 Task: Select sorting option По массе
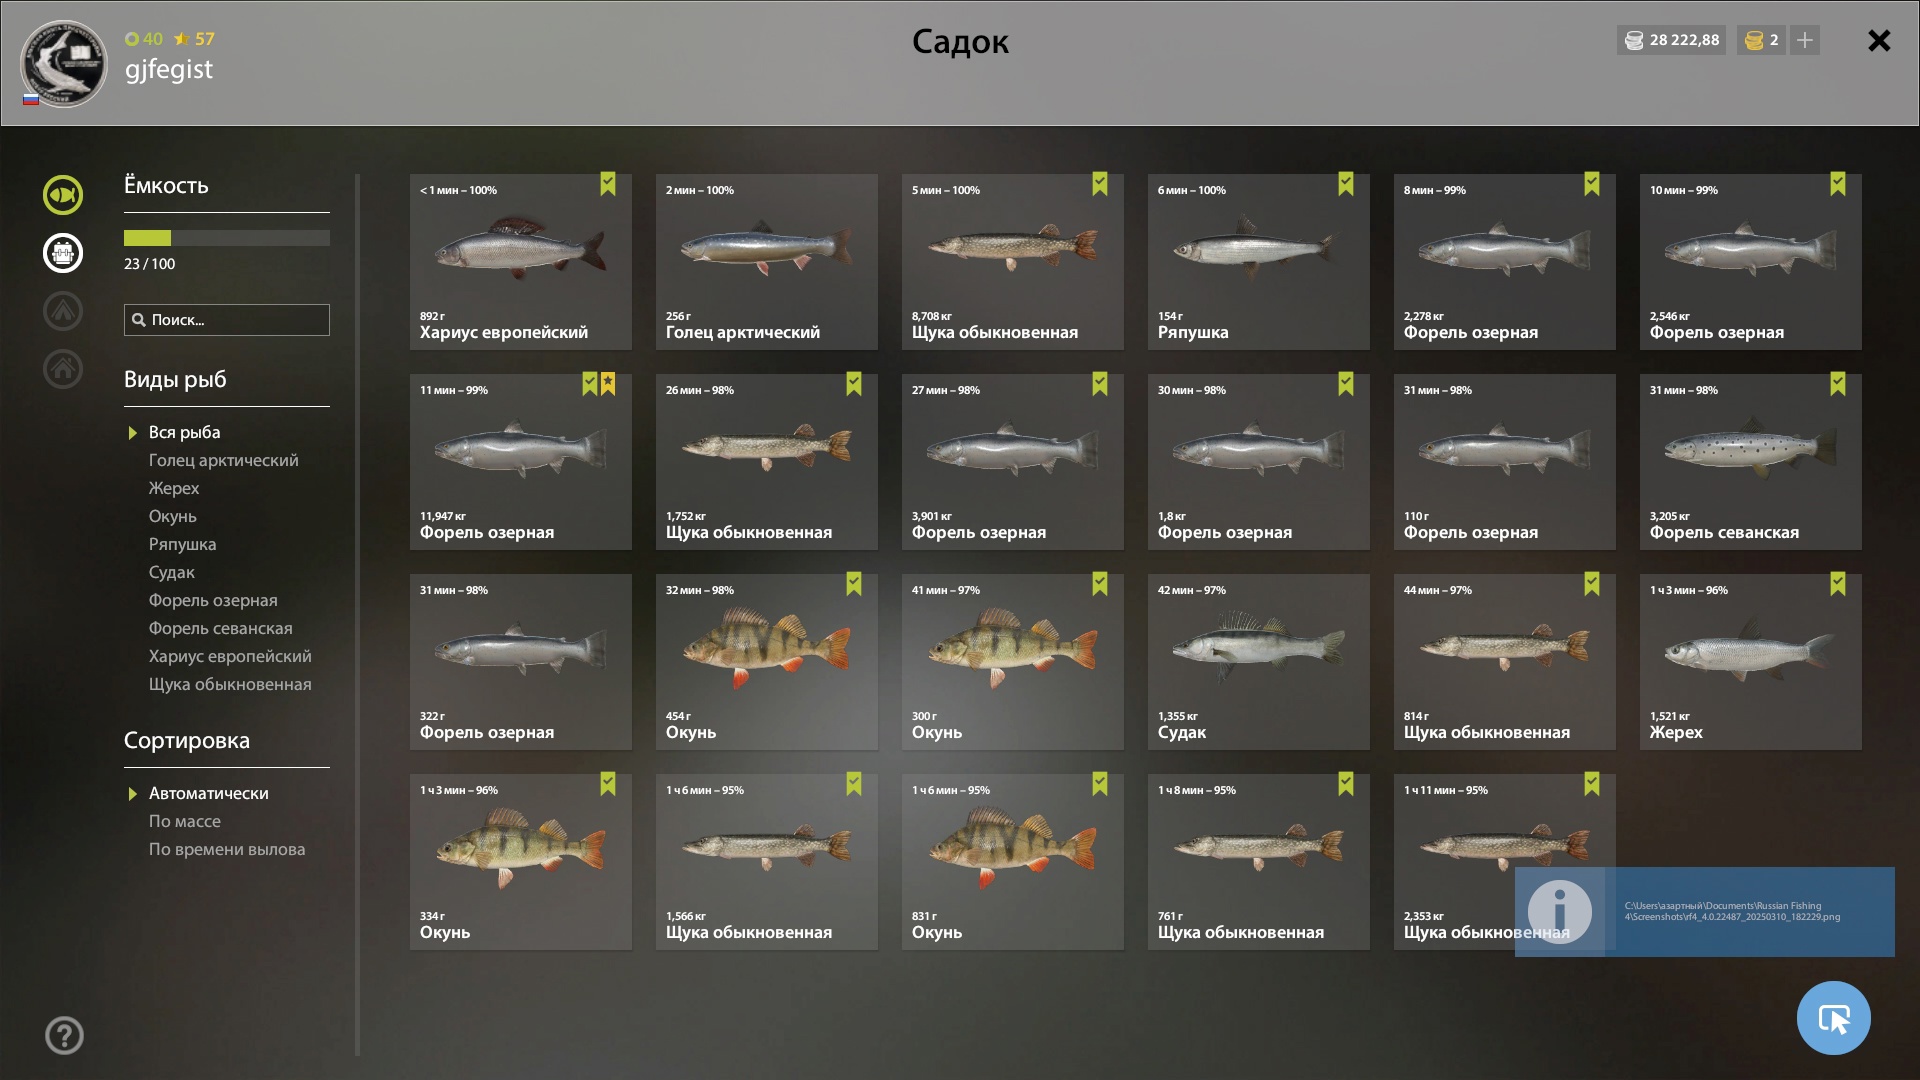185,821
